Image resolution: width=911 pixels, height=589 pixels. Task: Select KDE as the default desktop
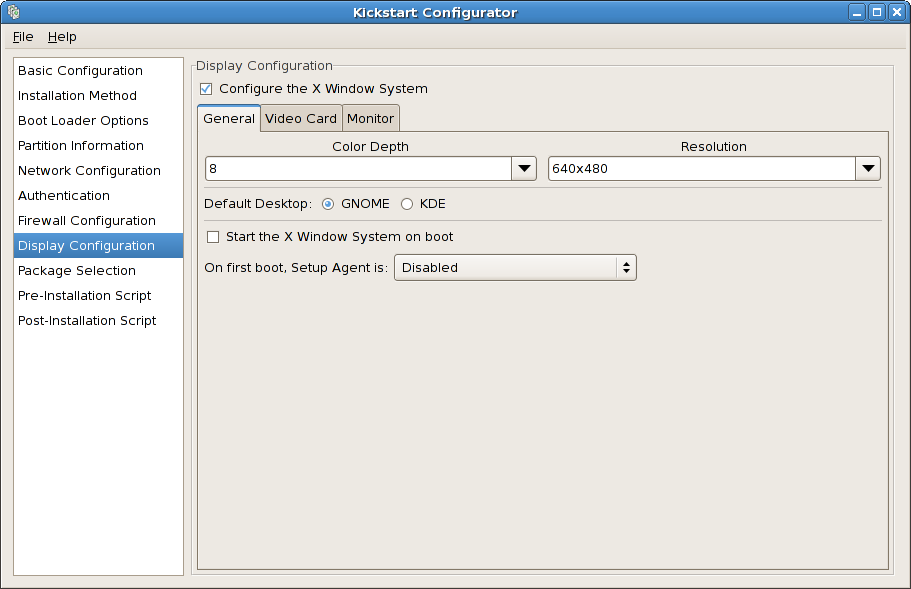(407, 203)
